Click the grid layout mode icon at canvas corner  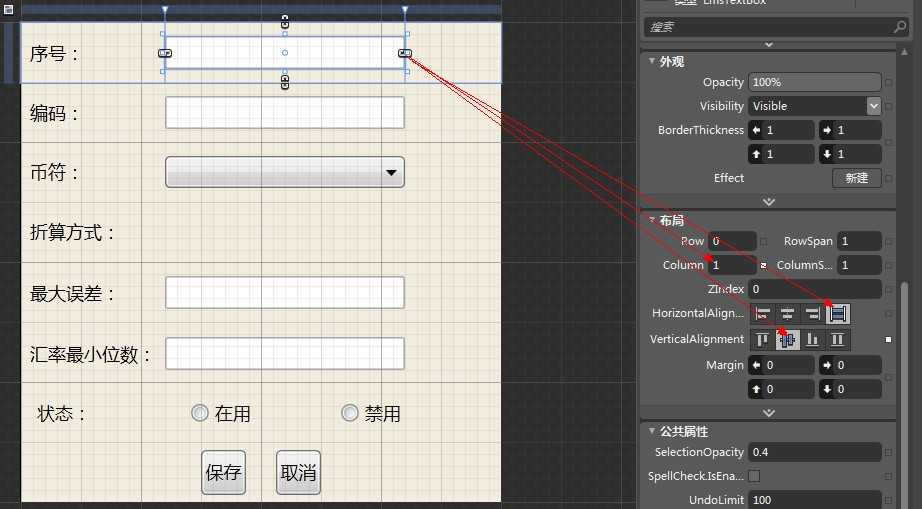(8, 9)
